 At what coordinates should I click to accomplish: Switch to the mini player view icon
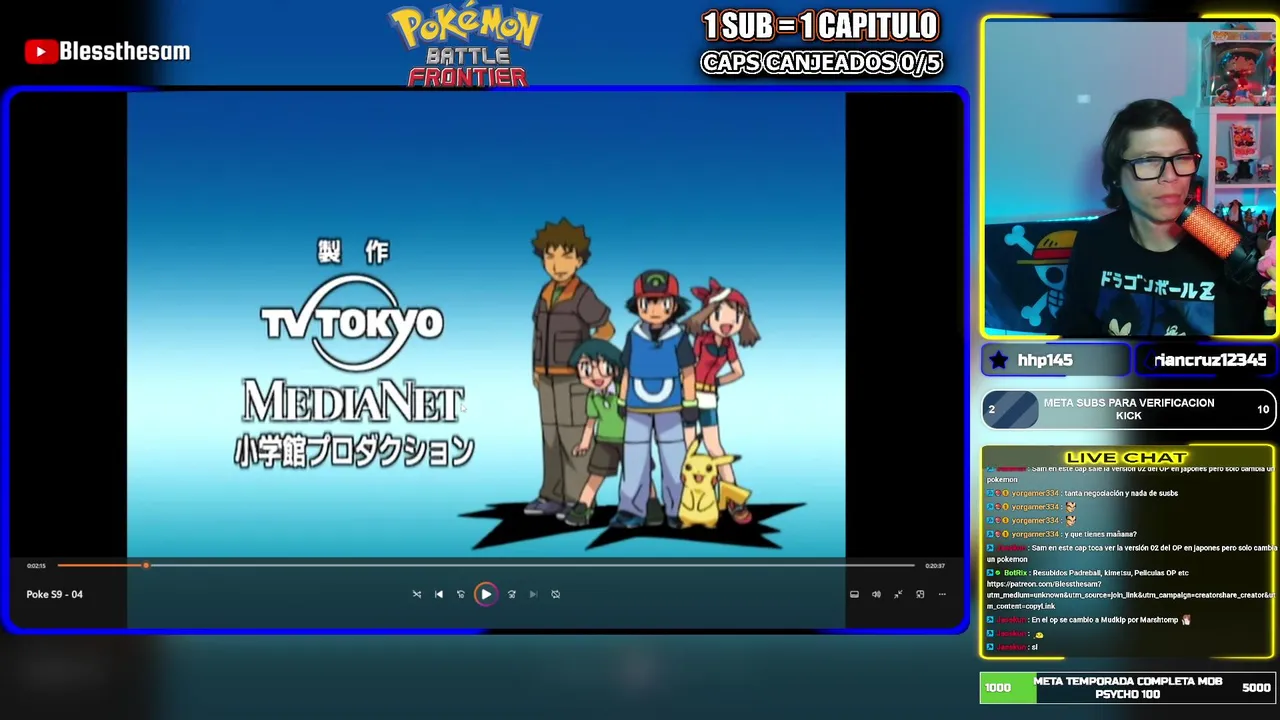tap(920, 594)
